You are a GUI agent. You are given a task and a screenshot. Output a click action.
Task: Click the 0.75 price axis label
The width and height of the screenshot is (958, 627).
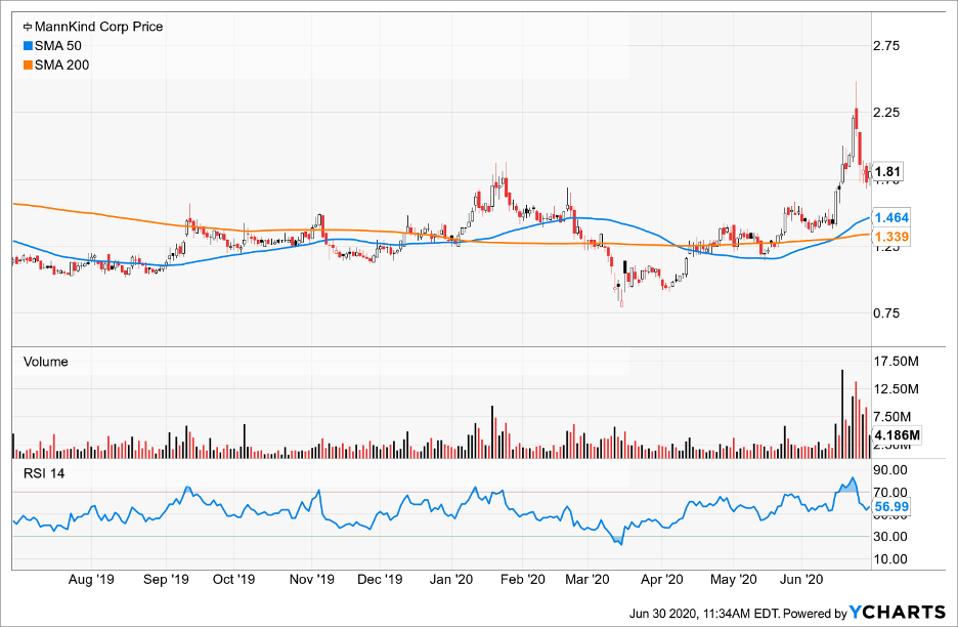(887, 313)
